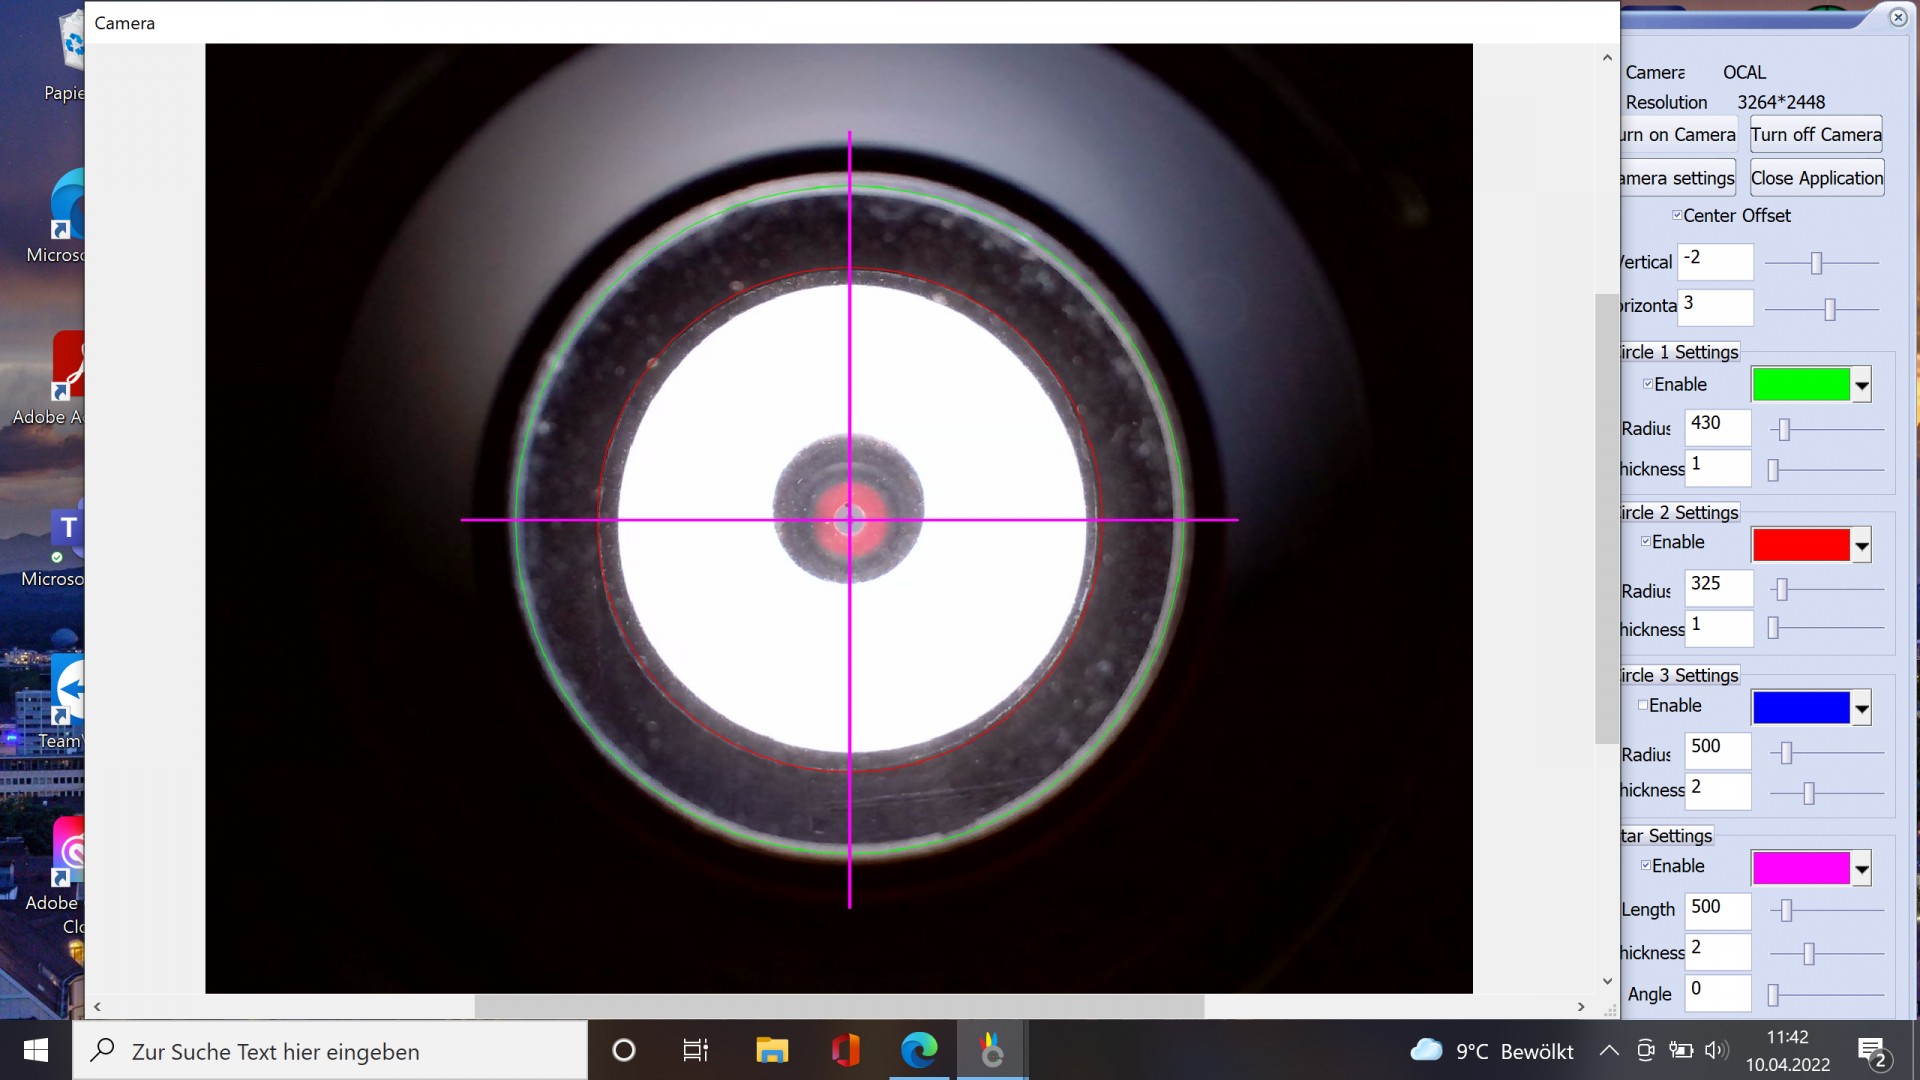Toggle the Center Offset checkbox

coord(1677,215)
